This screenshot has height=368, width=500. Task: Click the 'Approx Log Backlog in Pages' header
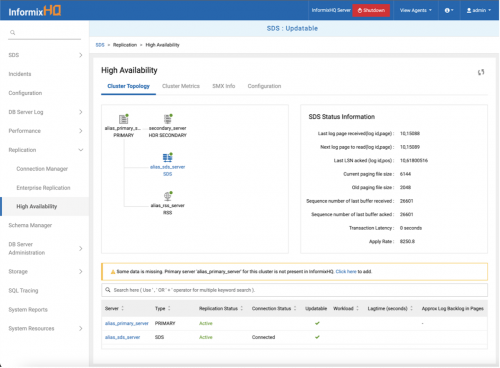(x=452, y=308)
